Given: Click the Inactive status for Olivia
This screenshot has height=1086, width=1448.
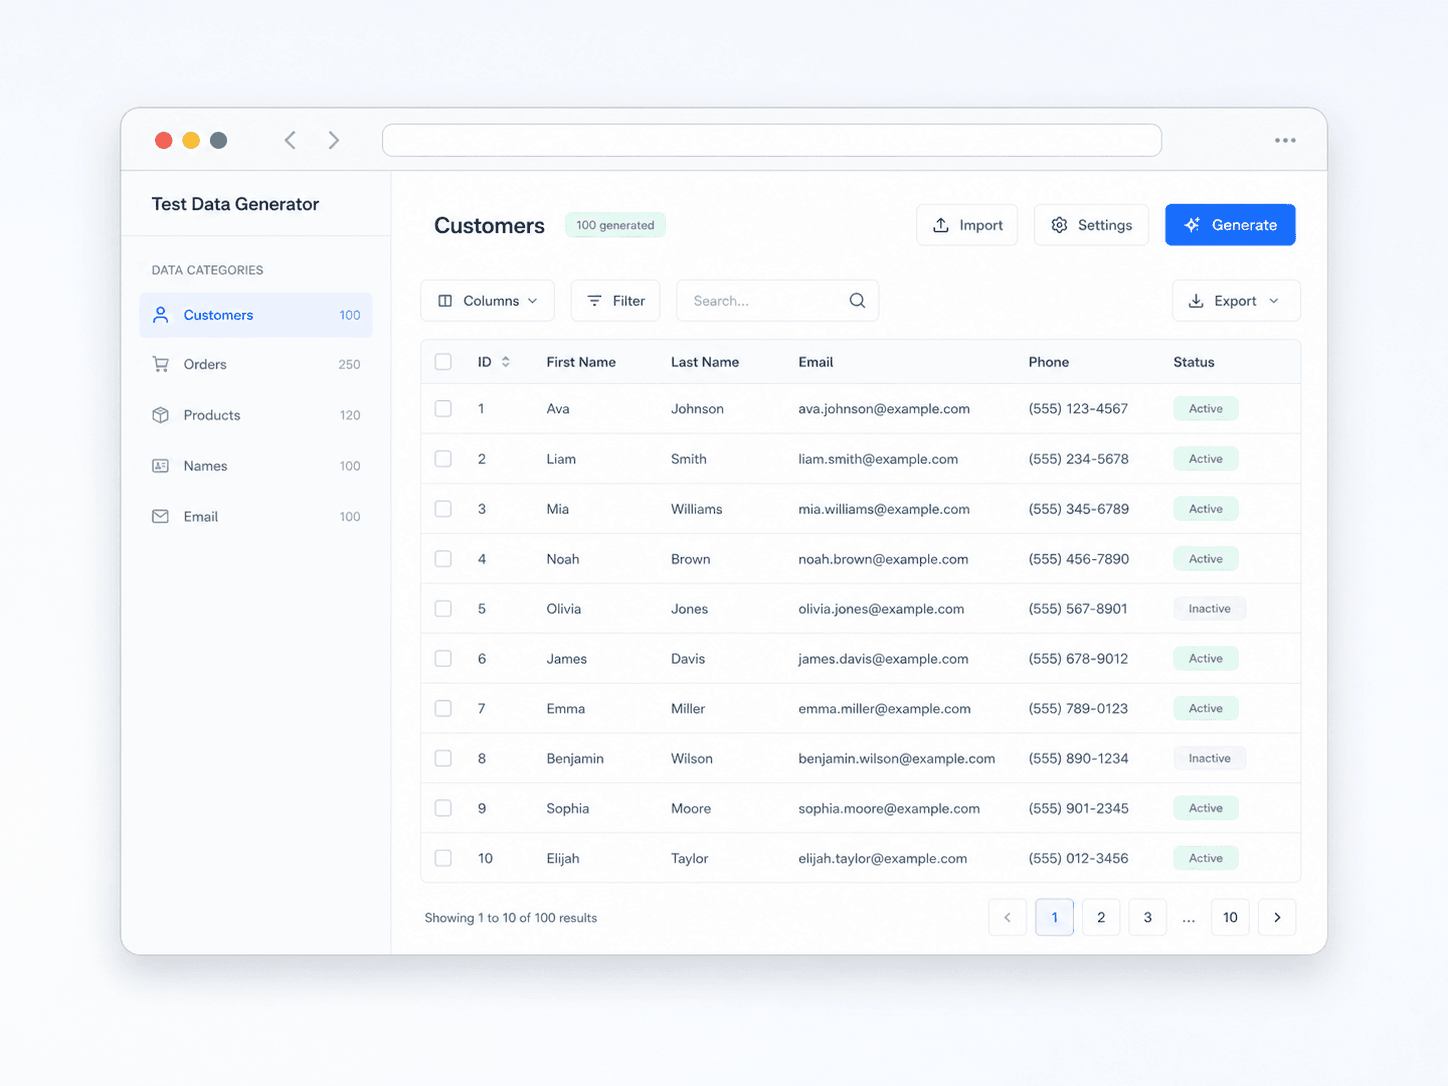Looking at the screenshot, I should pyautogui.click(x=1209, y=608).
